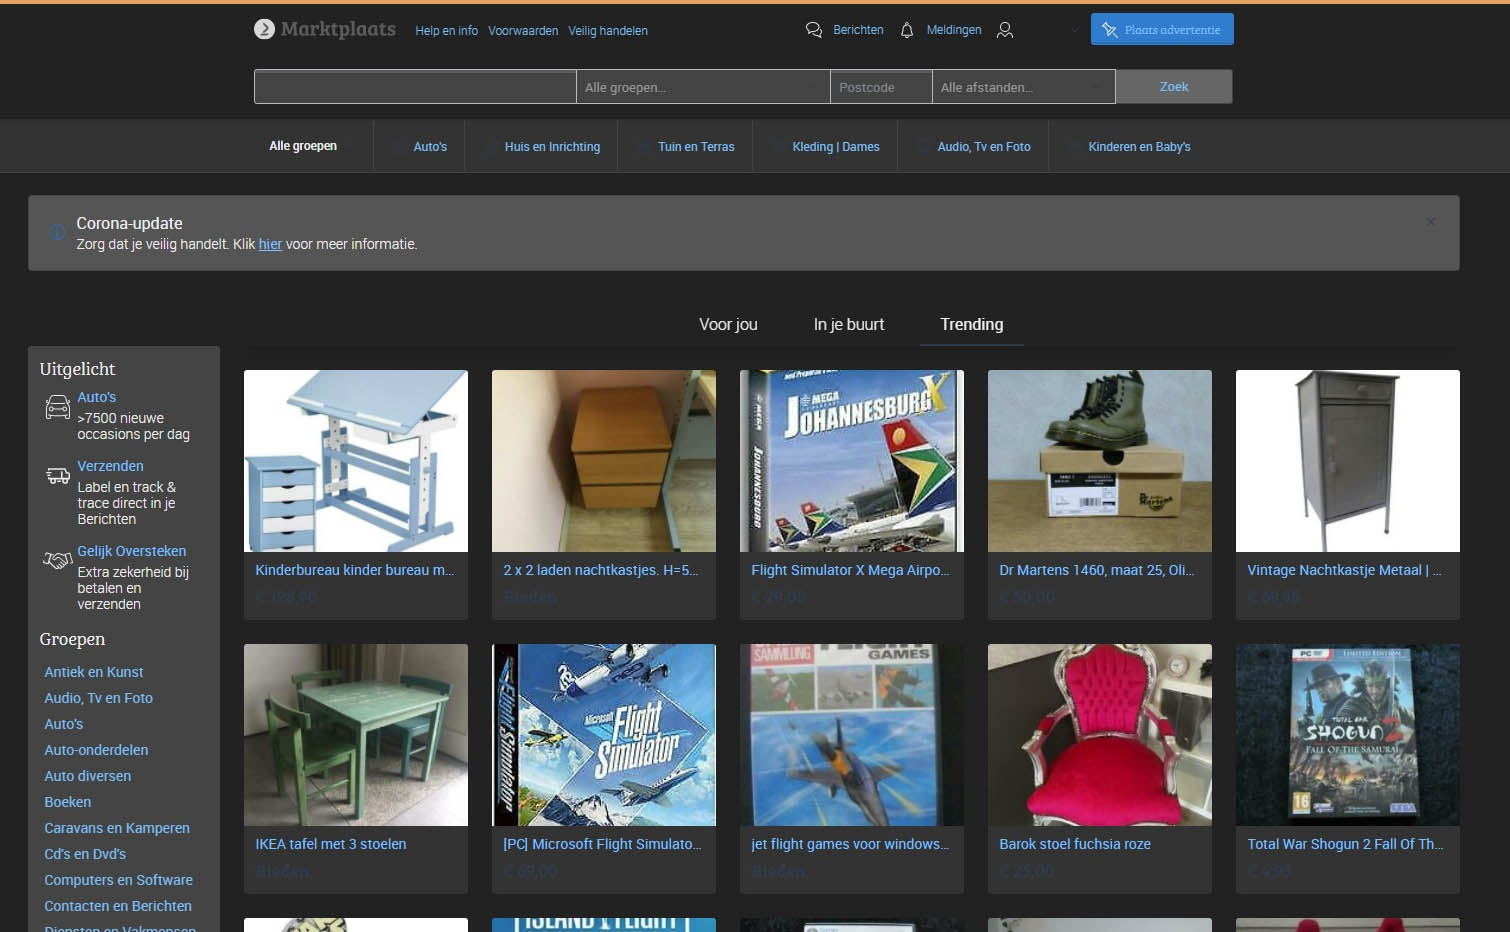Switch to the In je buurt tab
The width and height of the screenshot is (1510, 932).
click(849, 324)
